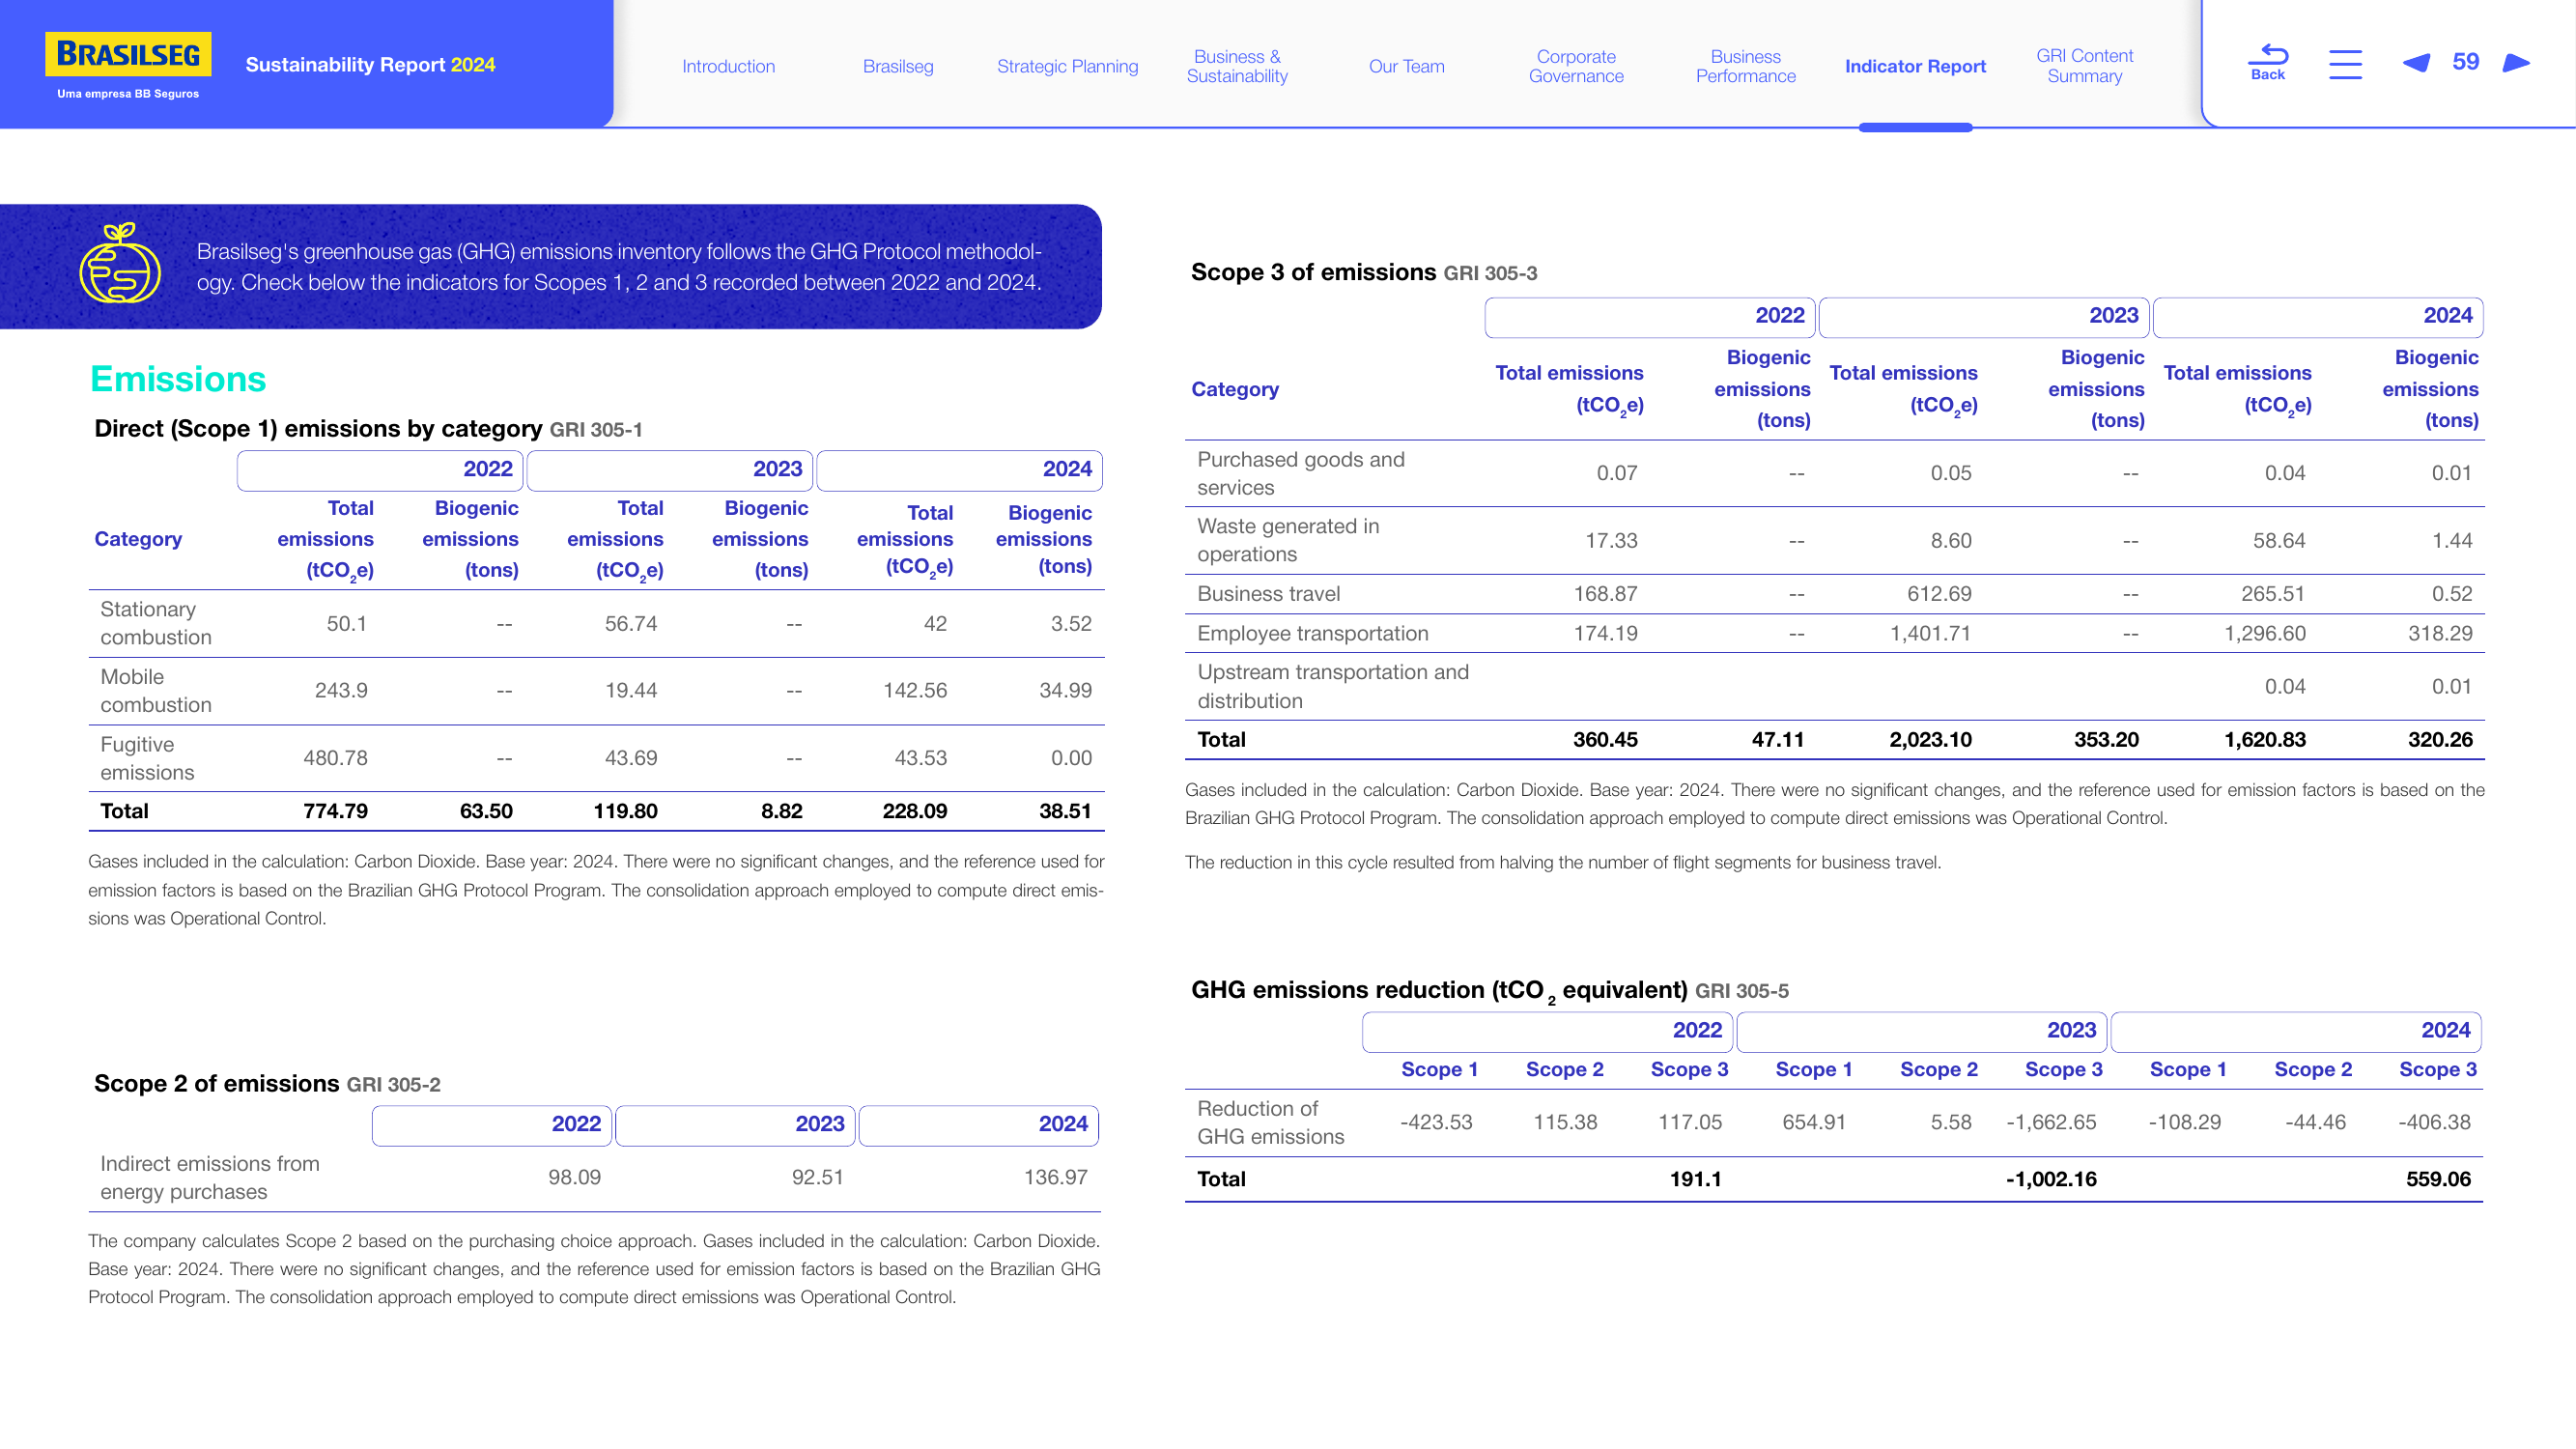Click Scope 3 total 2,023.10
This screenshot has width=2576, height=1449.
pyautogui.click(x=1930, y=739)
